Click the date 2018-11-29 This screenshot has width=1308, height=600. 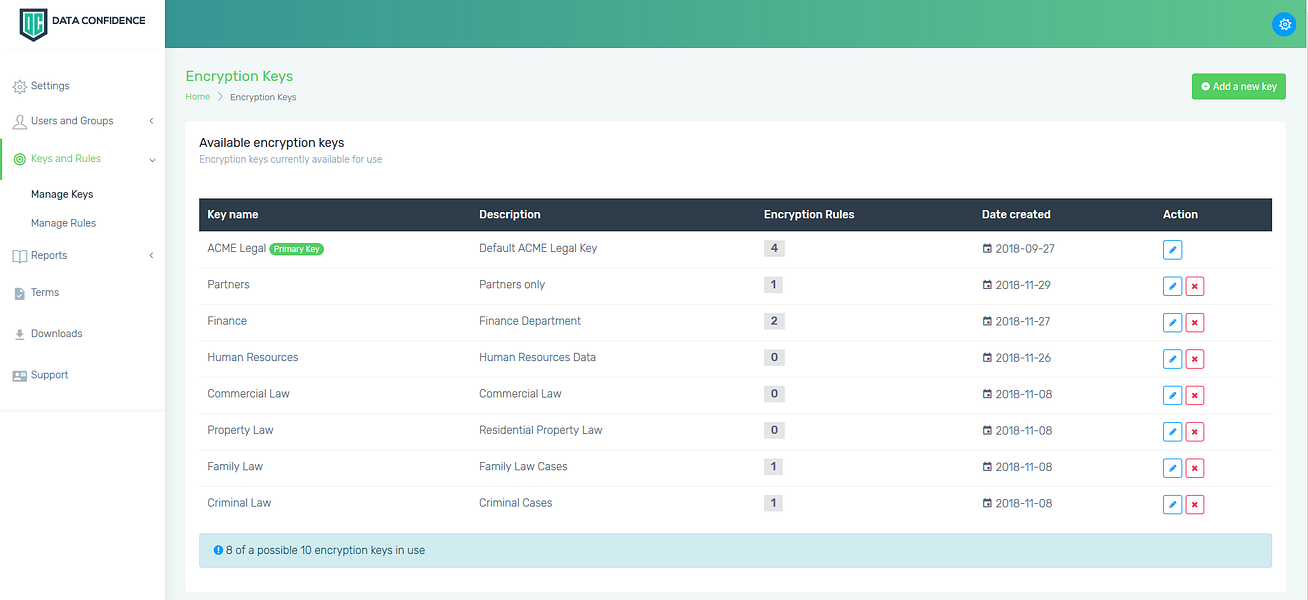[1023, 285]
